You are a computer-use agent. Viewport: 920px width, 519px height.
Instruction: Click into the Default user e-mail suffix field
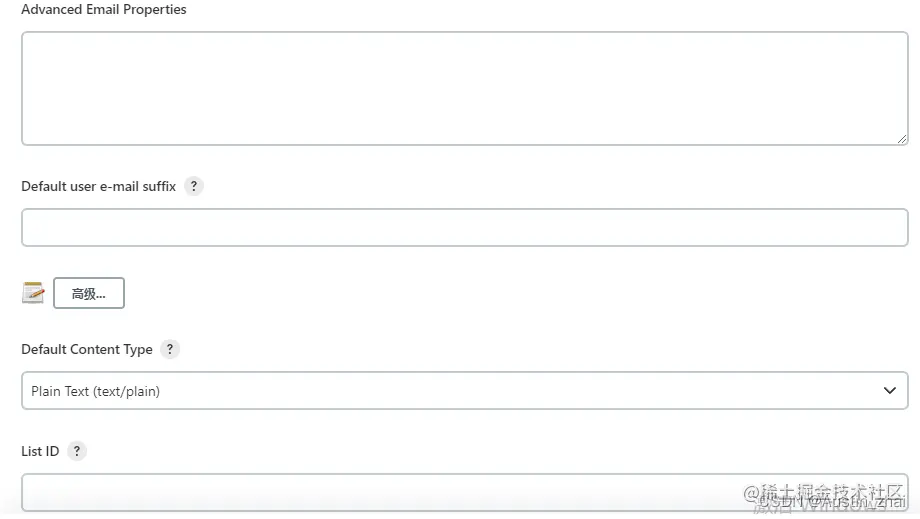465,228
